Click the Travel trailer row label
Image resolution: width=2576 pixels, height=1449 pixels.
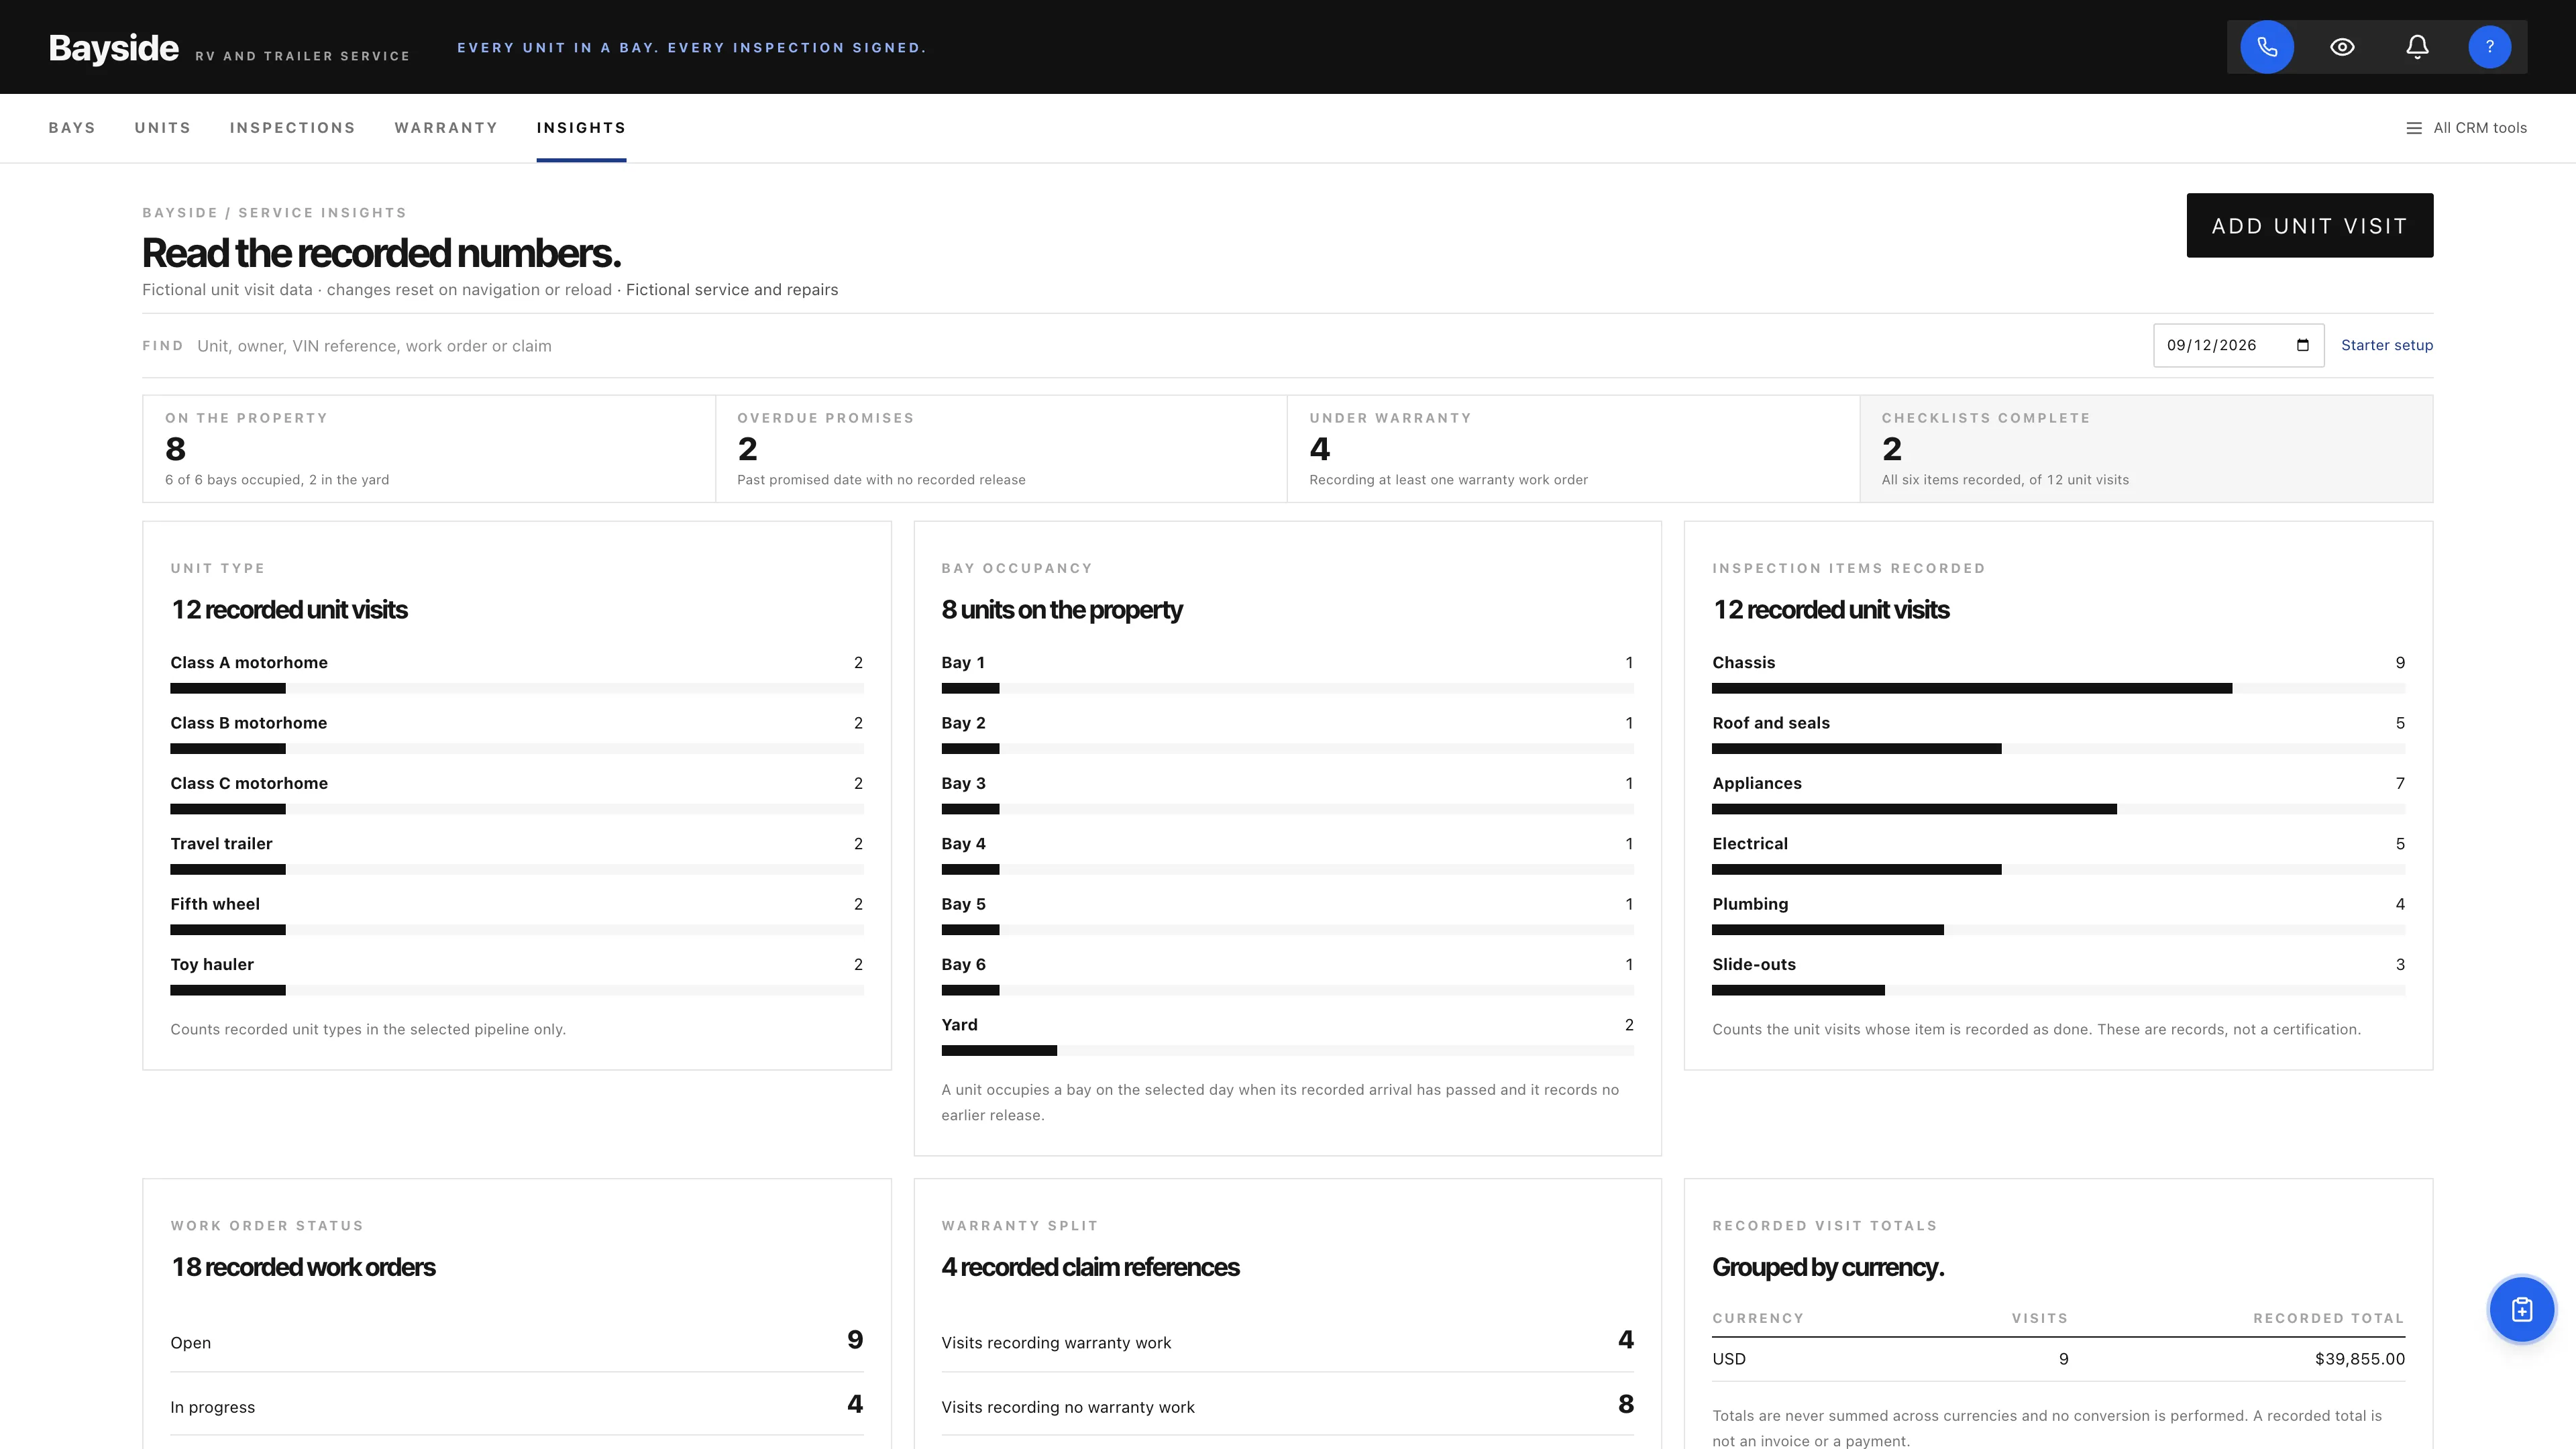[x=221, y=844]
